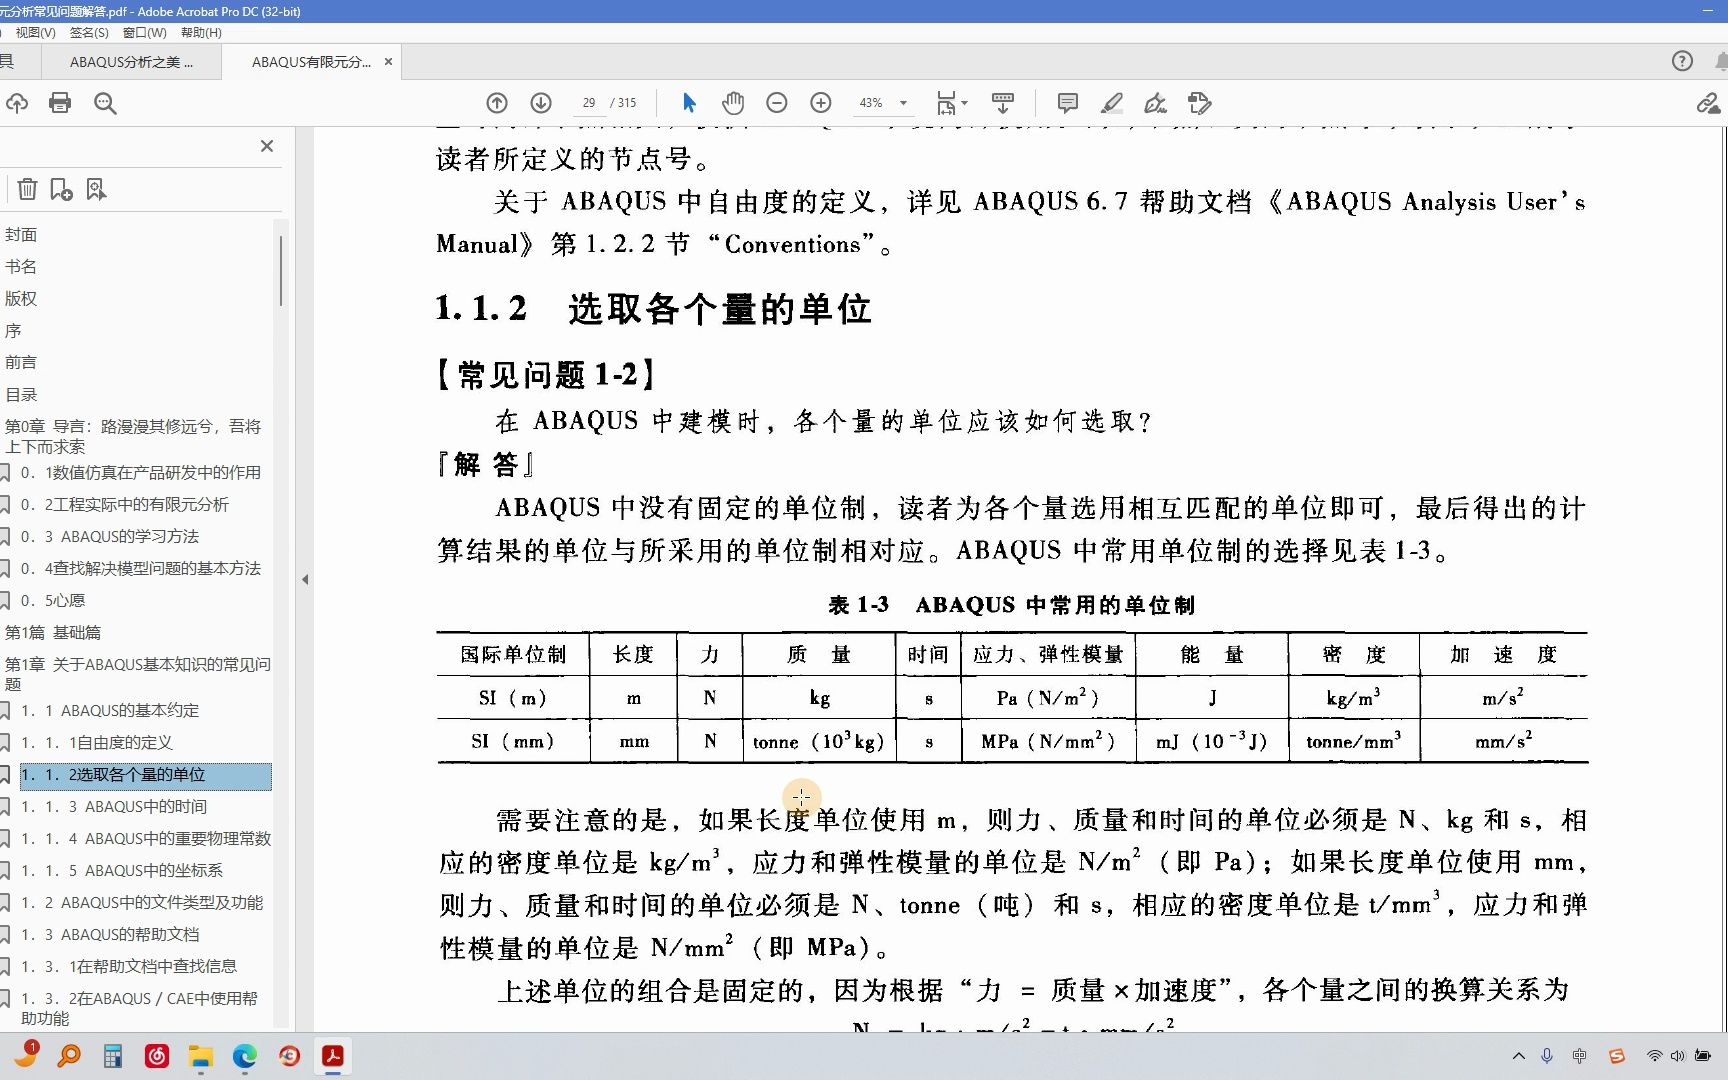The width and height of the screenshot is (1728, 1080).
Task: Choose the selection arrow tool
Action: point(689,103)
